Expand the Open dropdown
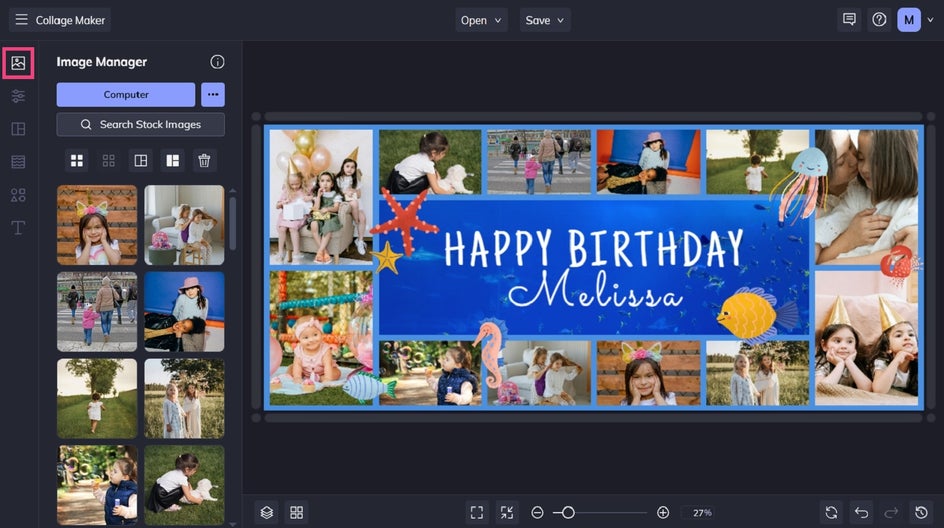The image size is (944, 528). point(481,20)
